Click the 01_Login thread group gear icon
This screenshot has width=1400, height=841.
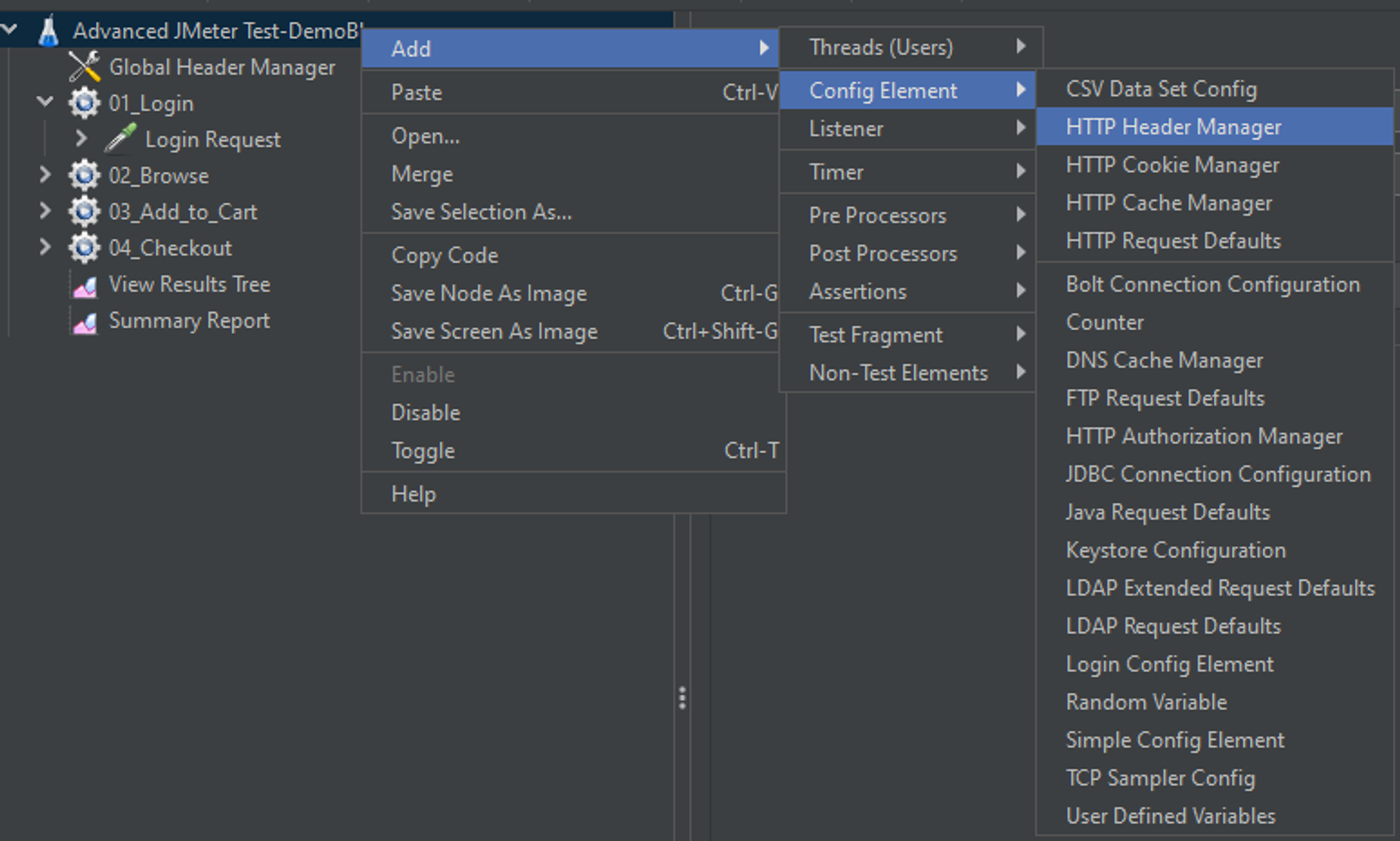tap(84, 104)
